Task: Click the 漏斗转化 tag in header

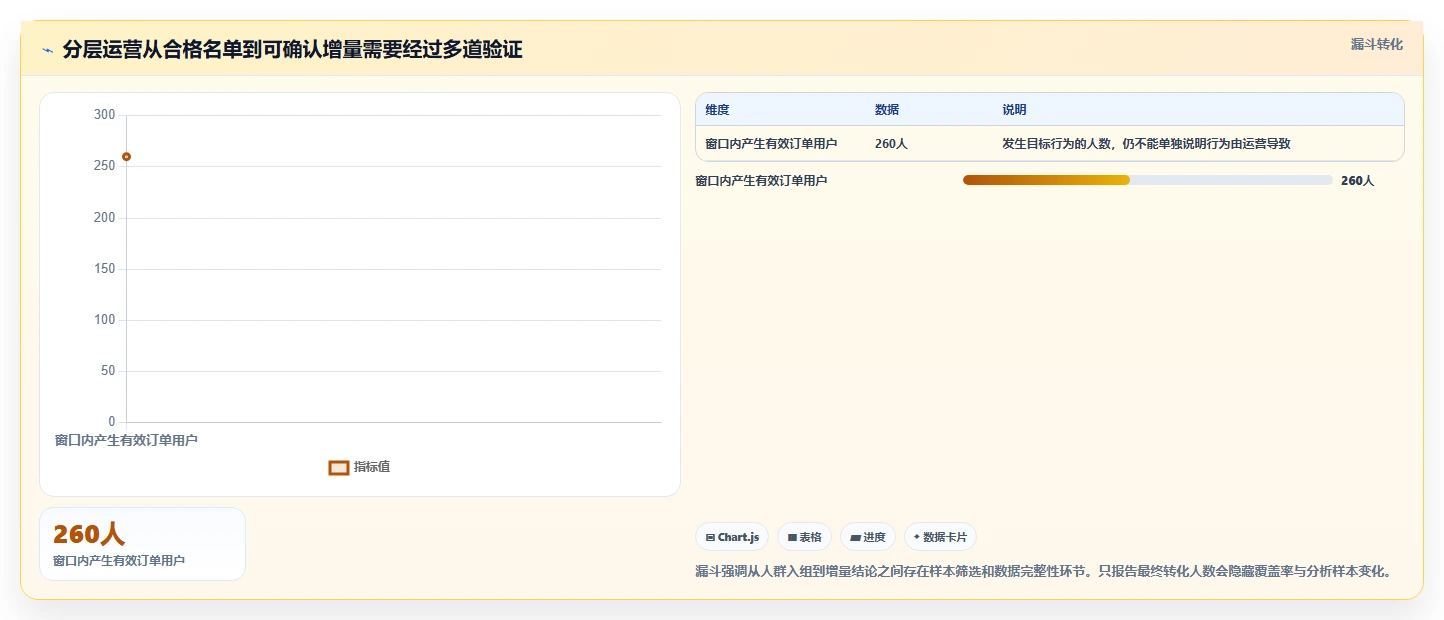Action: (1376, 44)
